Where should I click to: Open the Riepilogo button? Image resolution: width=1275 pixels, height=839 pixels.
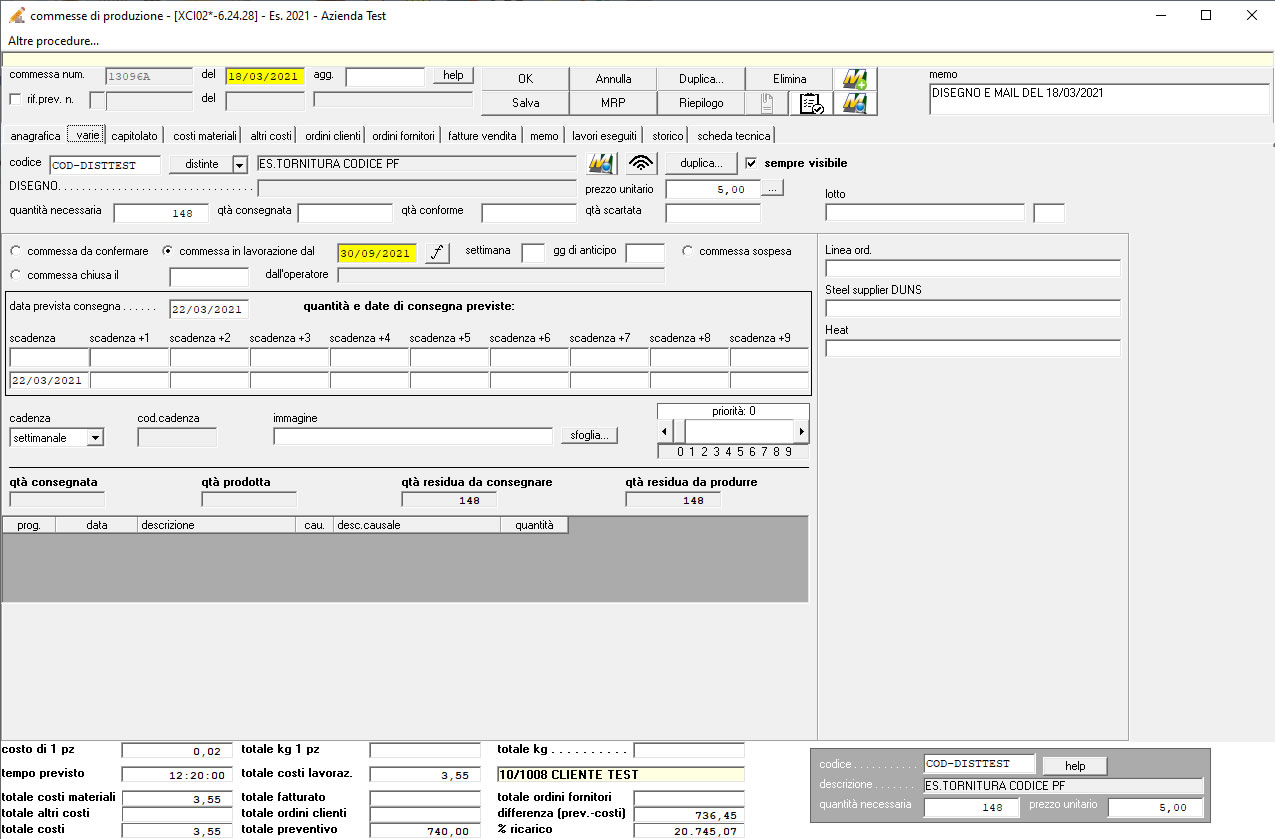point(701,103)
